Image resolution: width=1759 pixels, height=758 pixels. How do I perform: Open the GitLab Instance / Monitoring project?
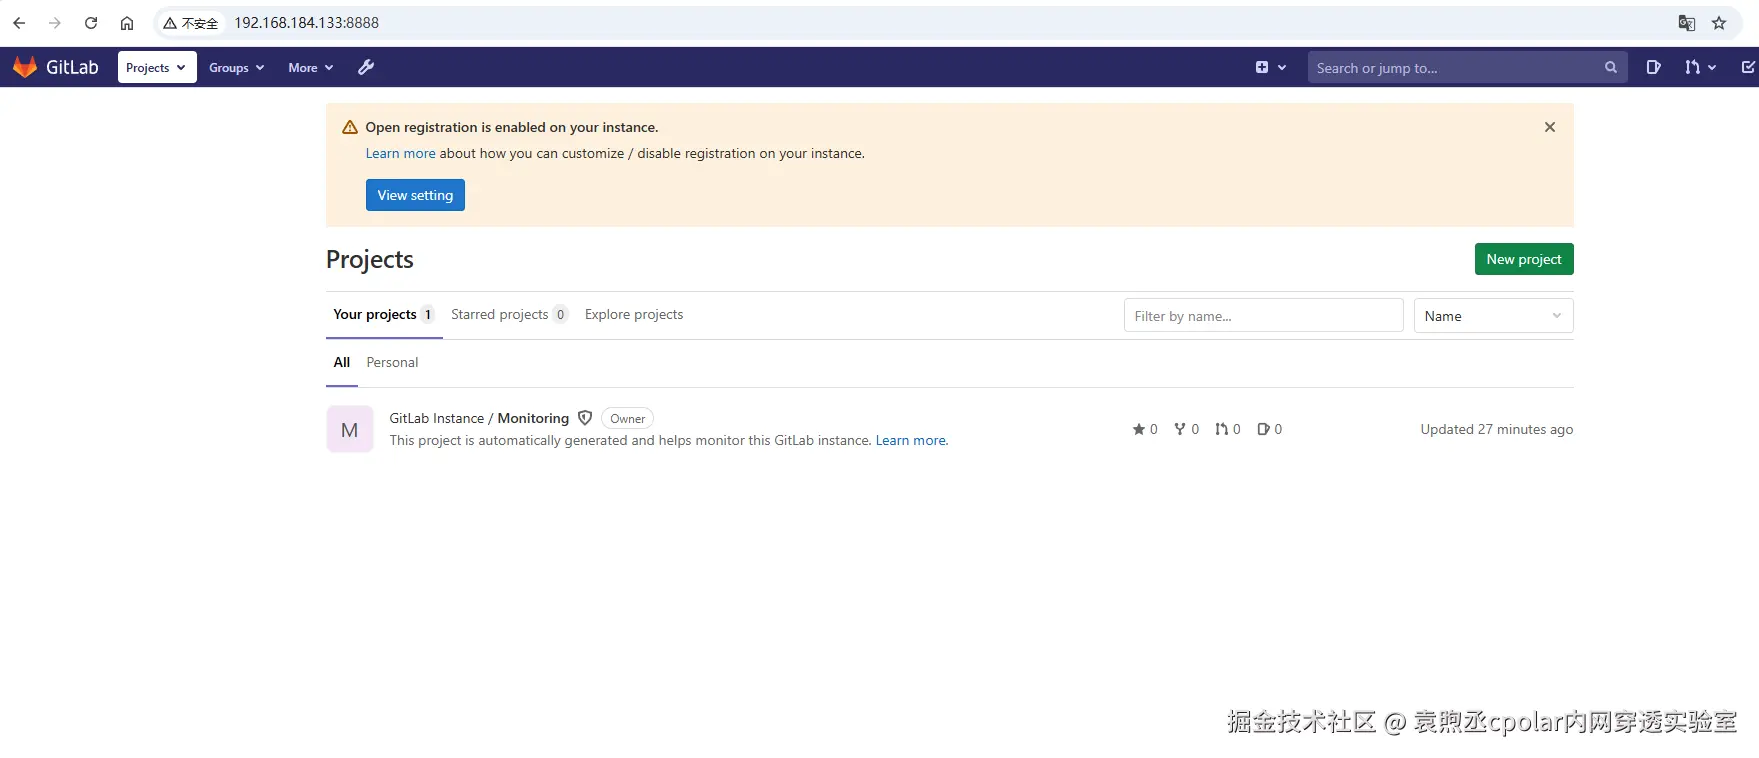click(479, 418)
